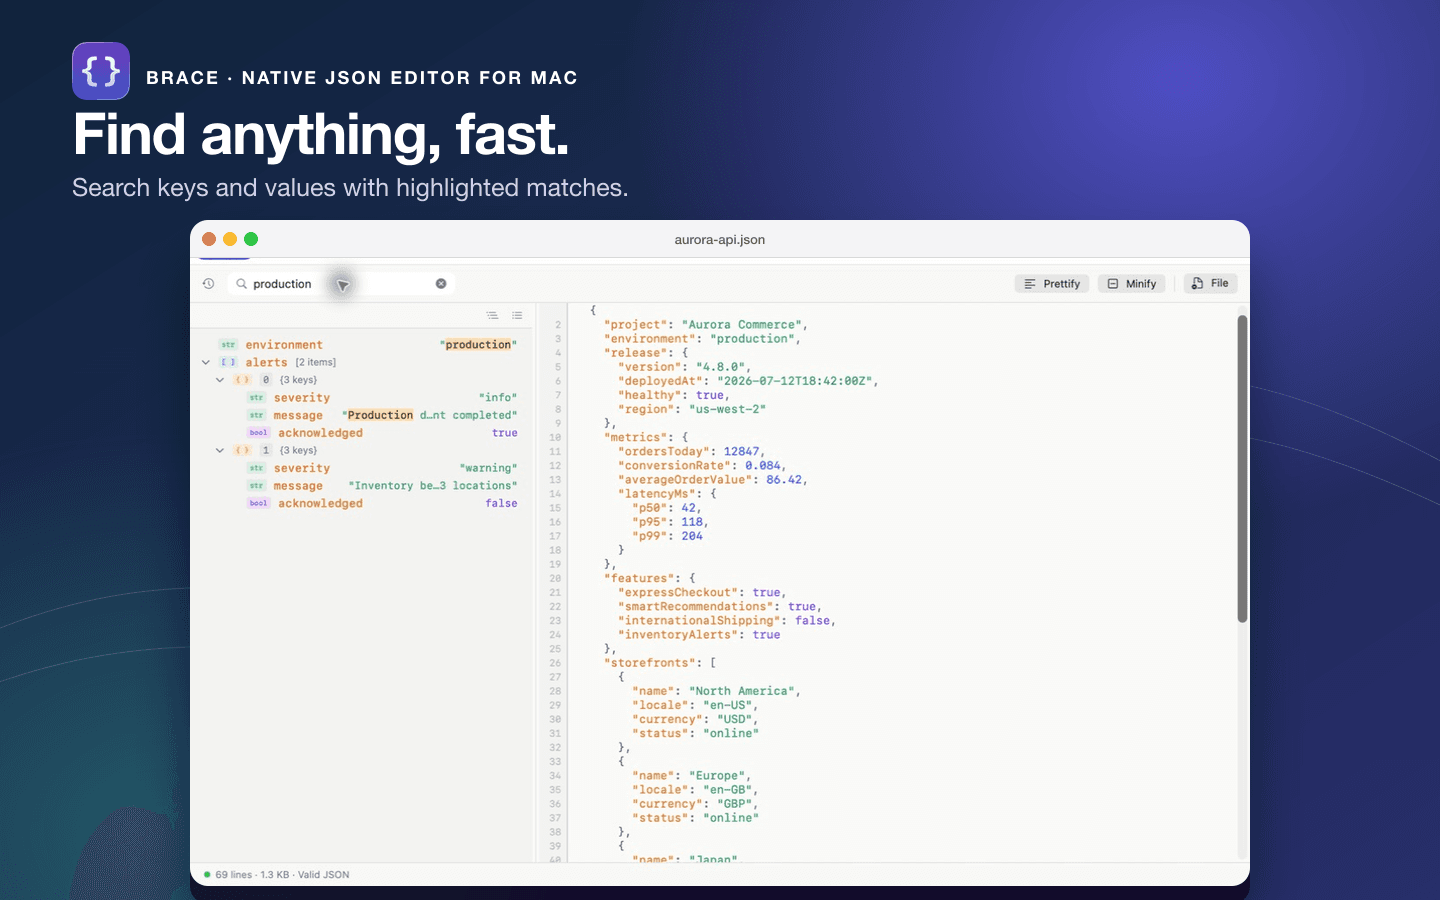Click the Prettify button
Image resolution: width=1440 pixels, height=900 pixels.
(x=1052, y=284)
